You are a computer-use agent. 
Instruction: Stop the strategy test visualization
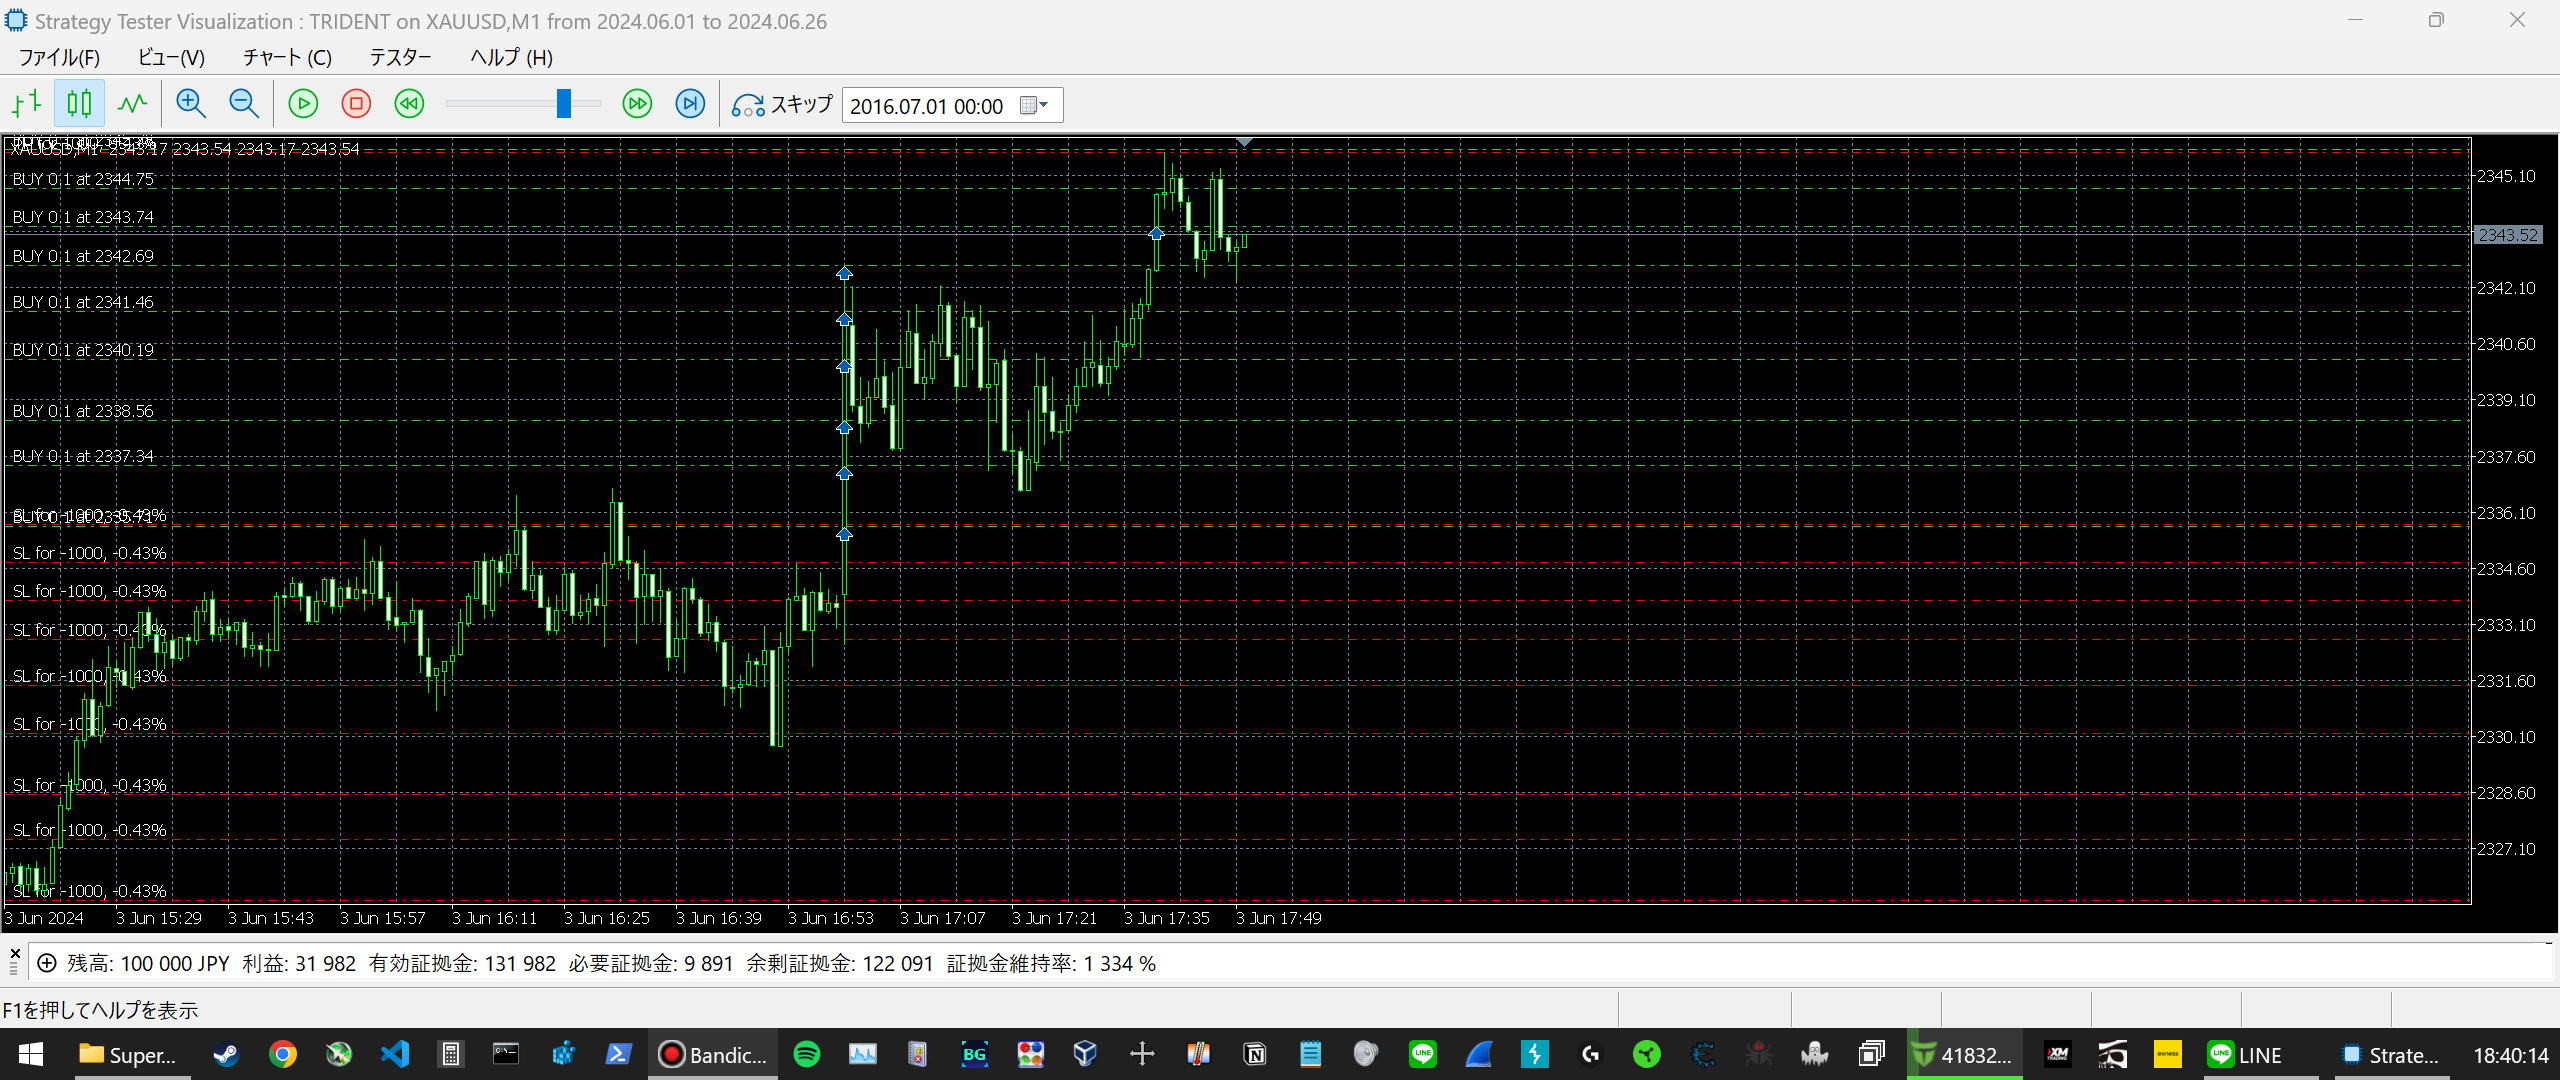[x=356, y=104]
